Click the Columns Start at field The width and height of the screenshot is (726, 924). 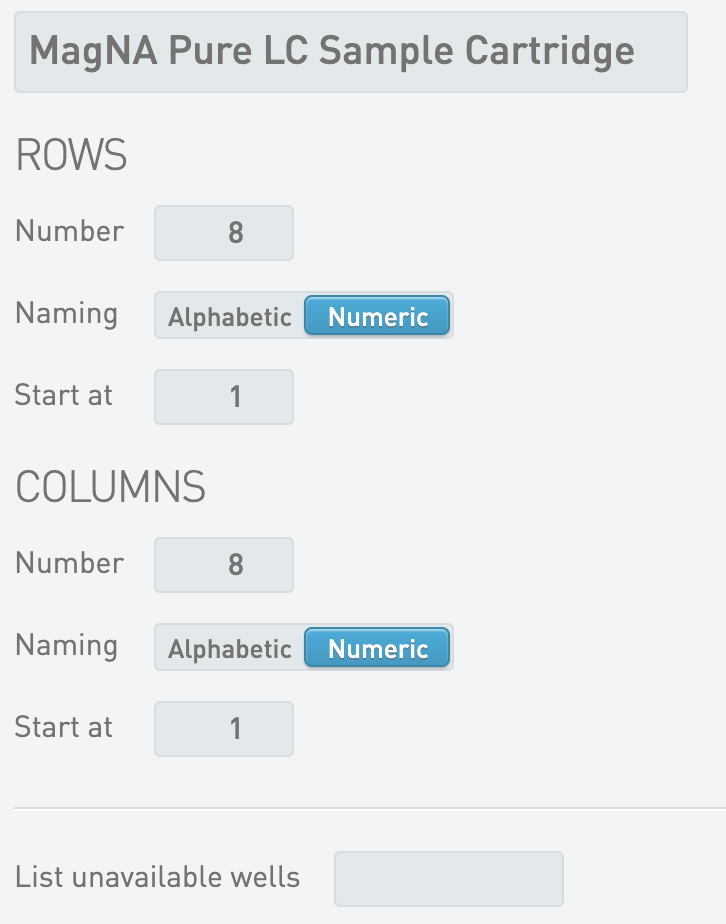[224, 729]
